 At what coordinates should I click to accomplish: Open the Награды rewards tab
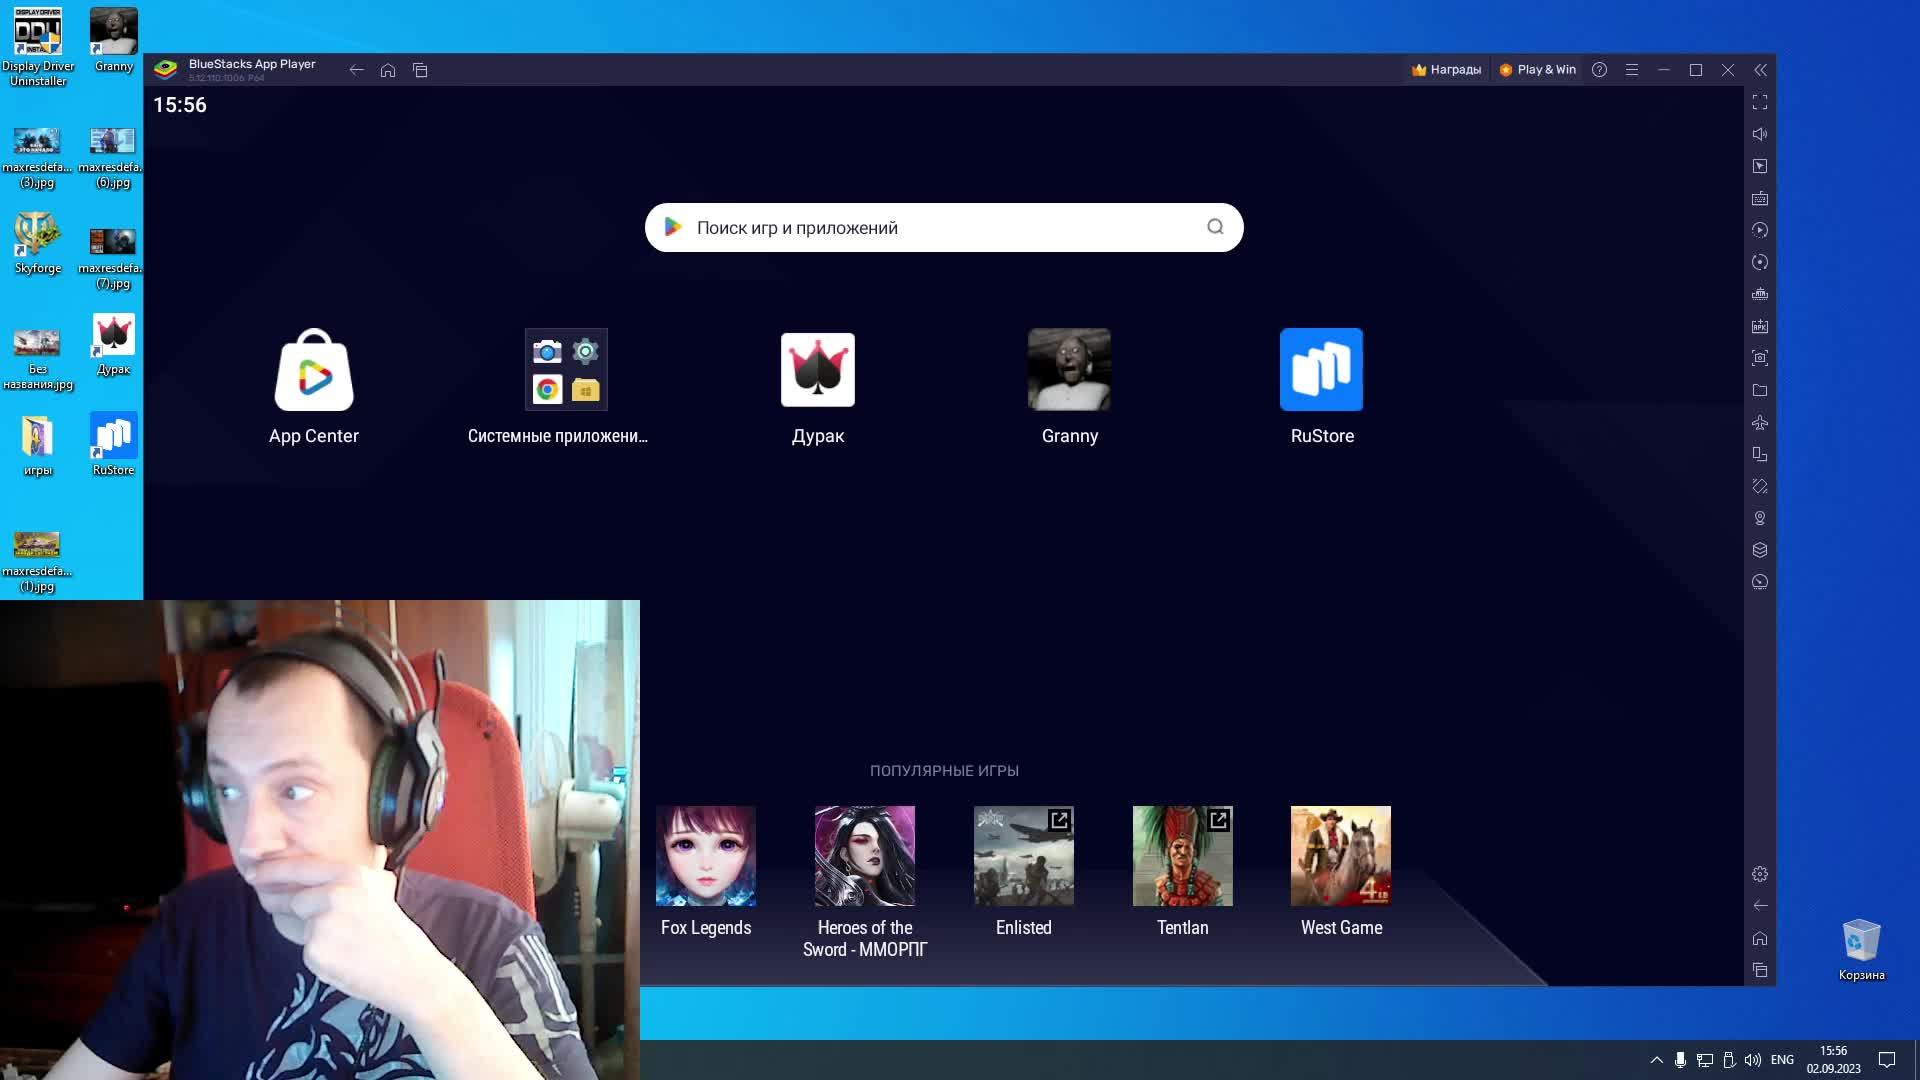click(1446, 70)
